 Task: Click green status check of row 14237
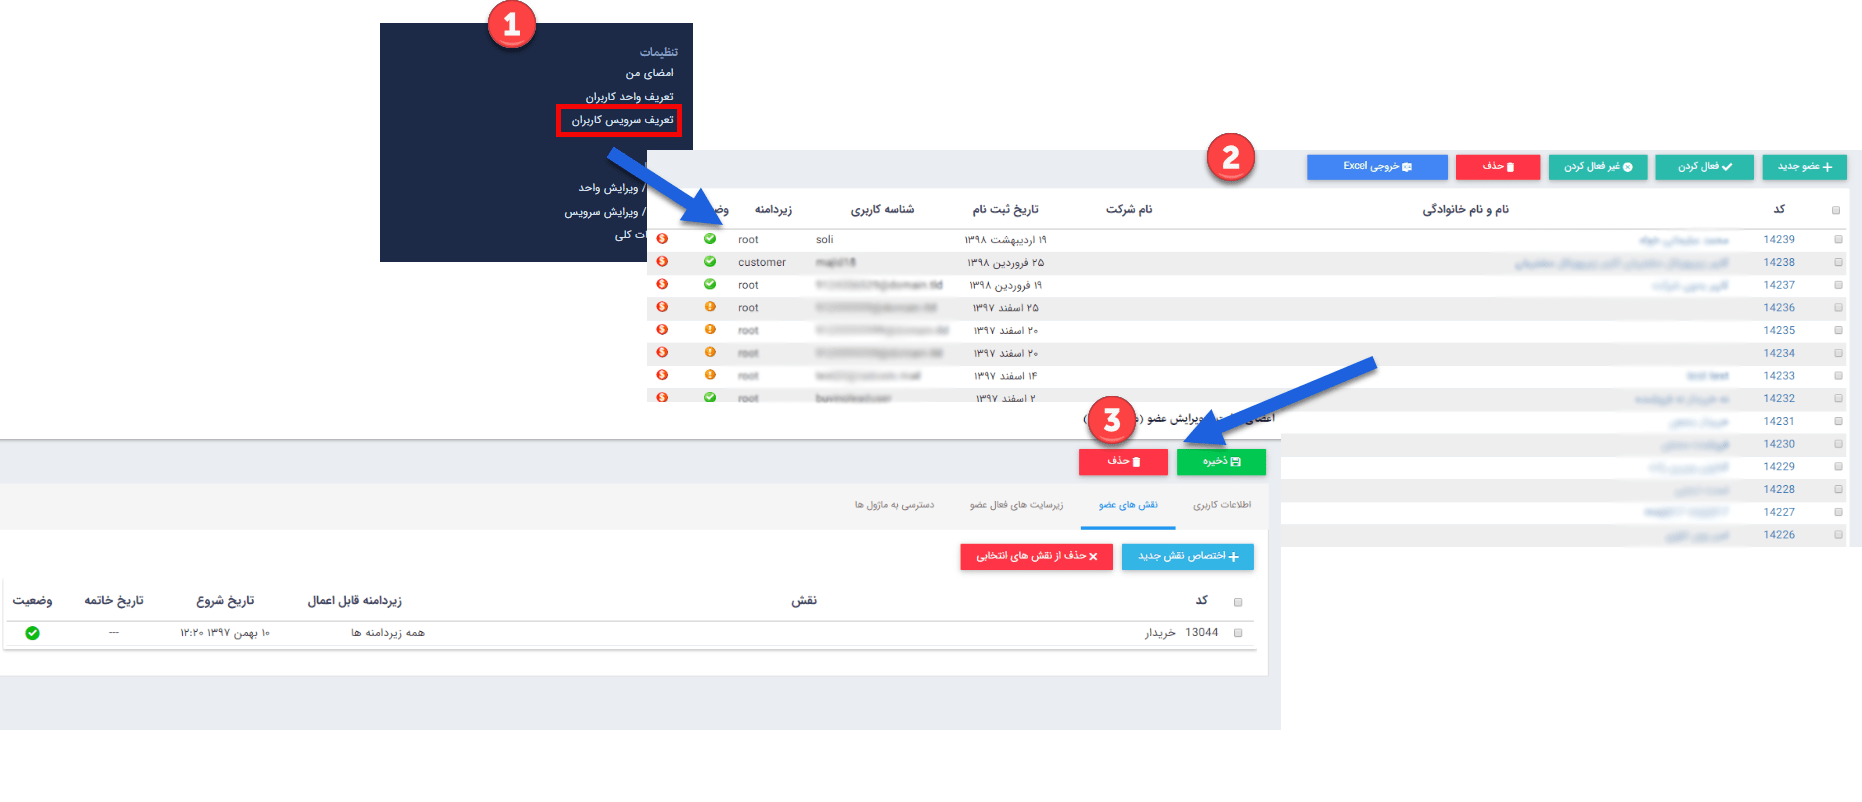[x=710, y=285]
